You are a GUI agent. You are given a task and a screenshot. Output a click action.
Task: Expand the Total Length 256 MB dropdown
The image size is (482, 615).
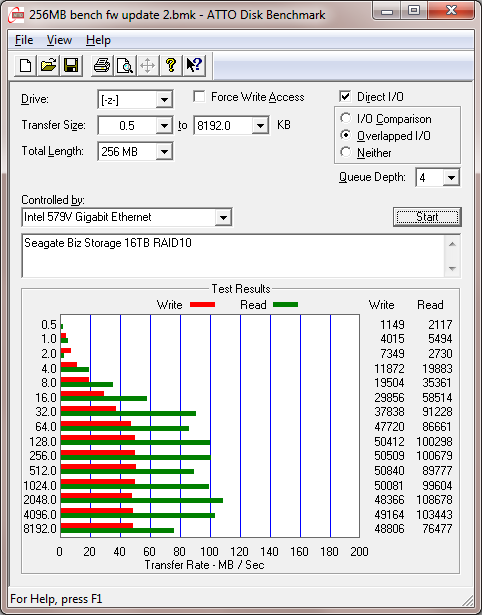coord(164,151)
